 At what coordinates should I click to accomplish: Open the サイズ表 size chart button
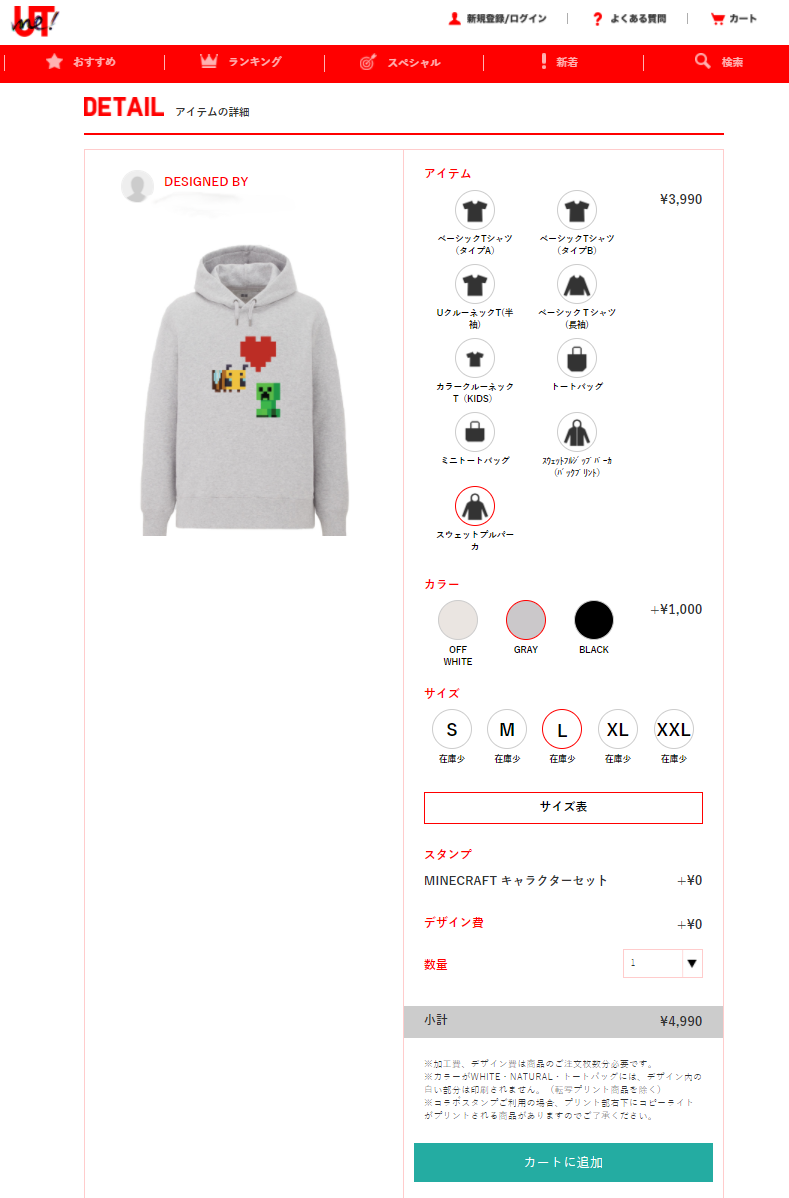pyautogui.click(x=563, y=808)
